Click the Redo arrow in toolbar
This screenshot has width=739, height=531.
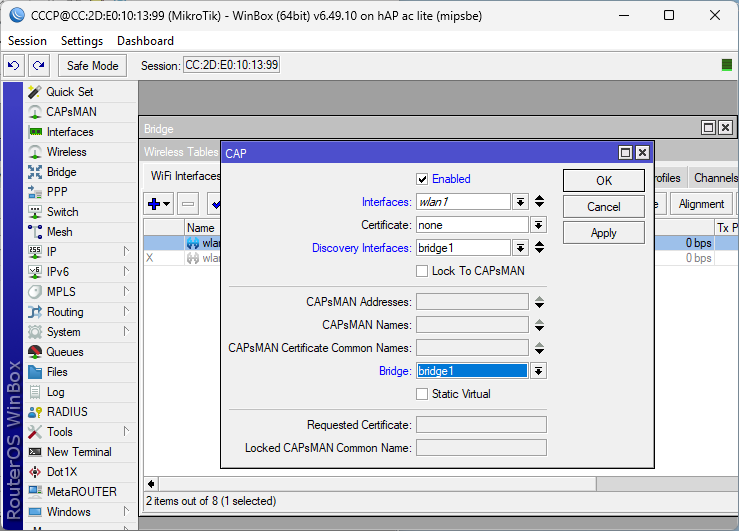(x=39, y=65)
